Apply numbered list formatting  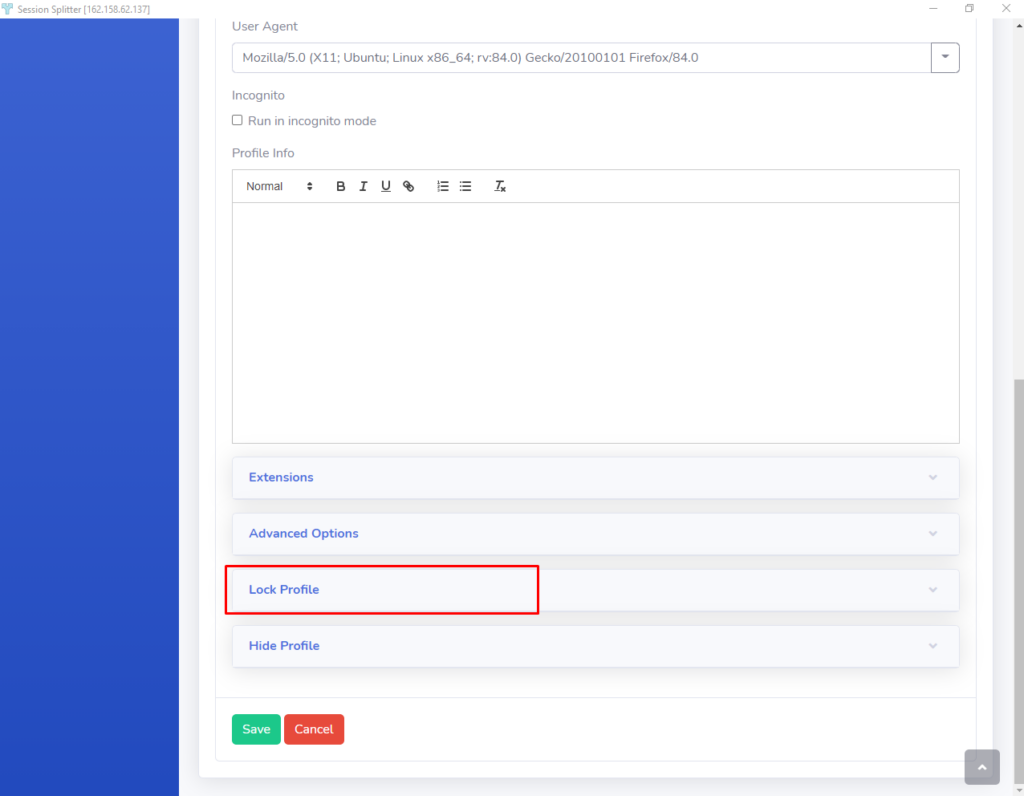tap(443, 186)
